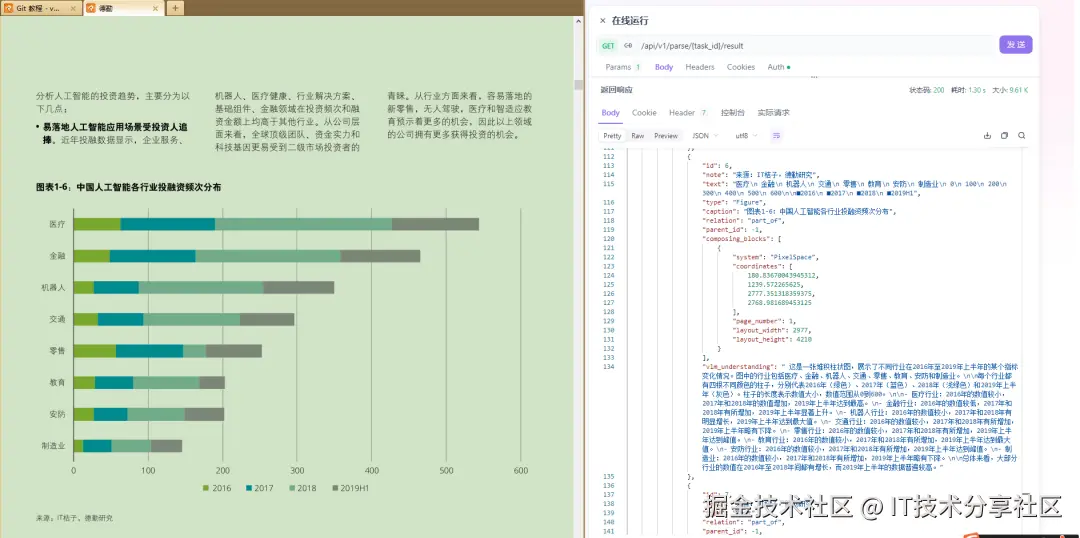Image resolution: width=1080 pixels, height=538 pixels.
Task: Click the 返回响应 section label
Action: pos(616,90)
